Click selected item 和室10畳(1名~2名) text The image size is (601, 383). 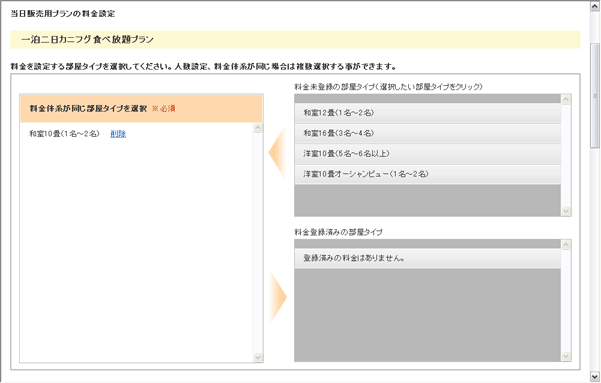click(x=64, y=134)
